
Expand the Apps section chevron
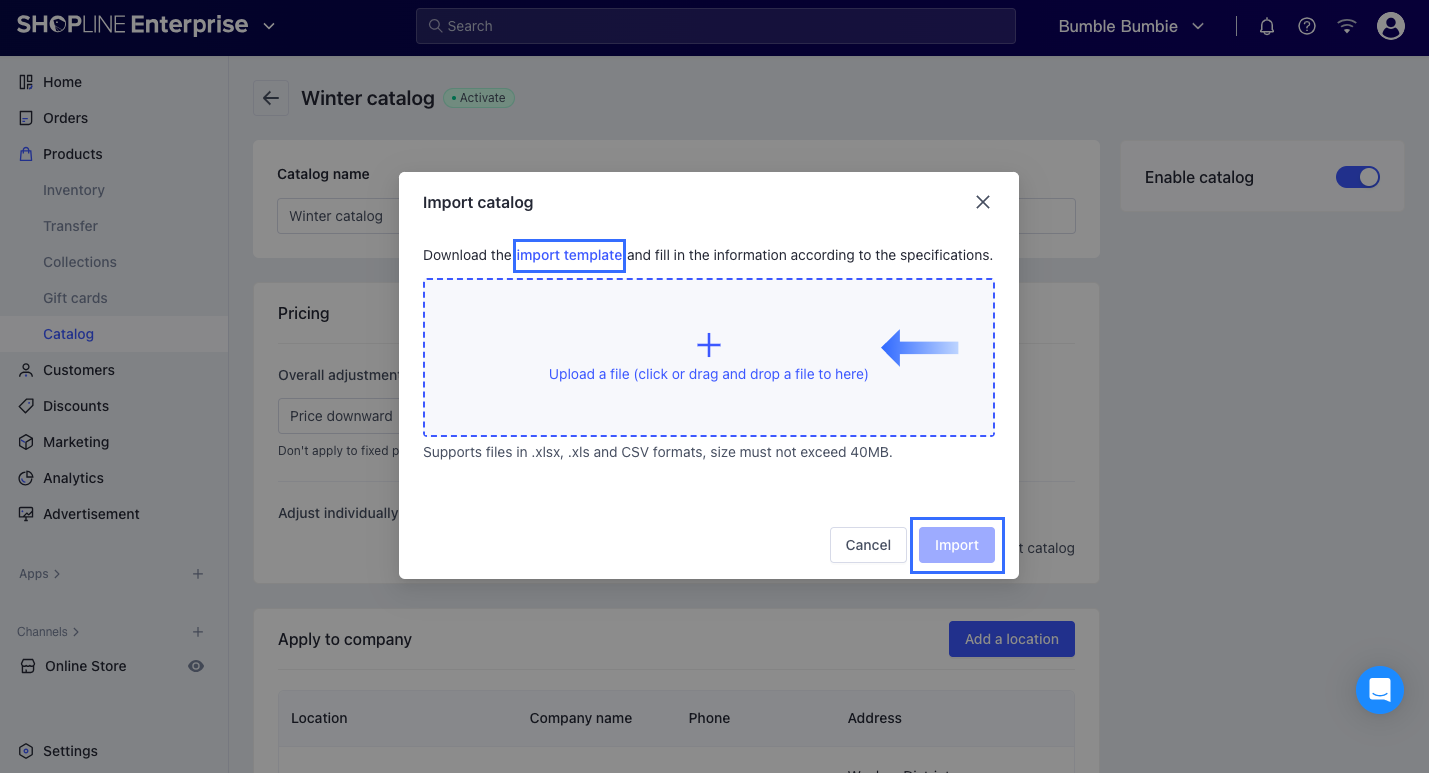pos(57,574)
